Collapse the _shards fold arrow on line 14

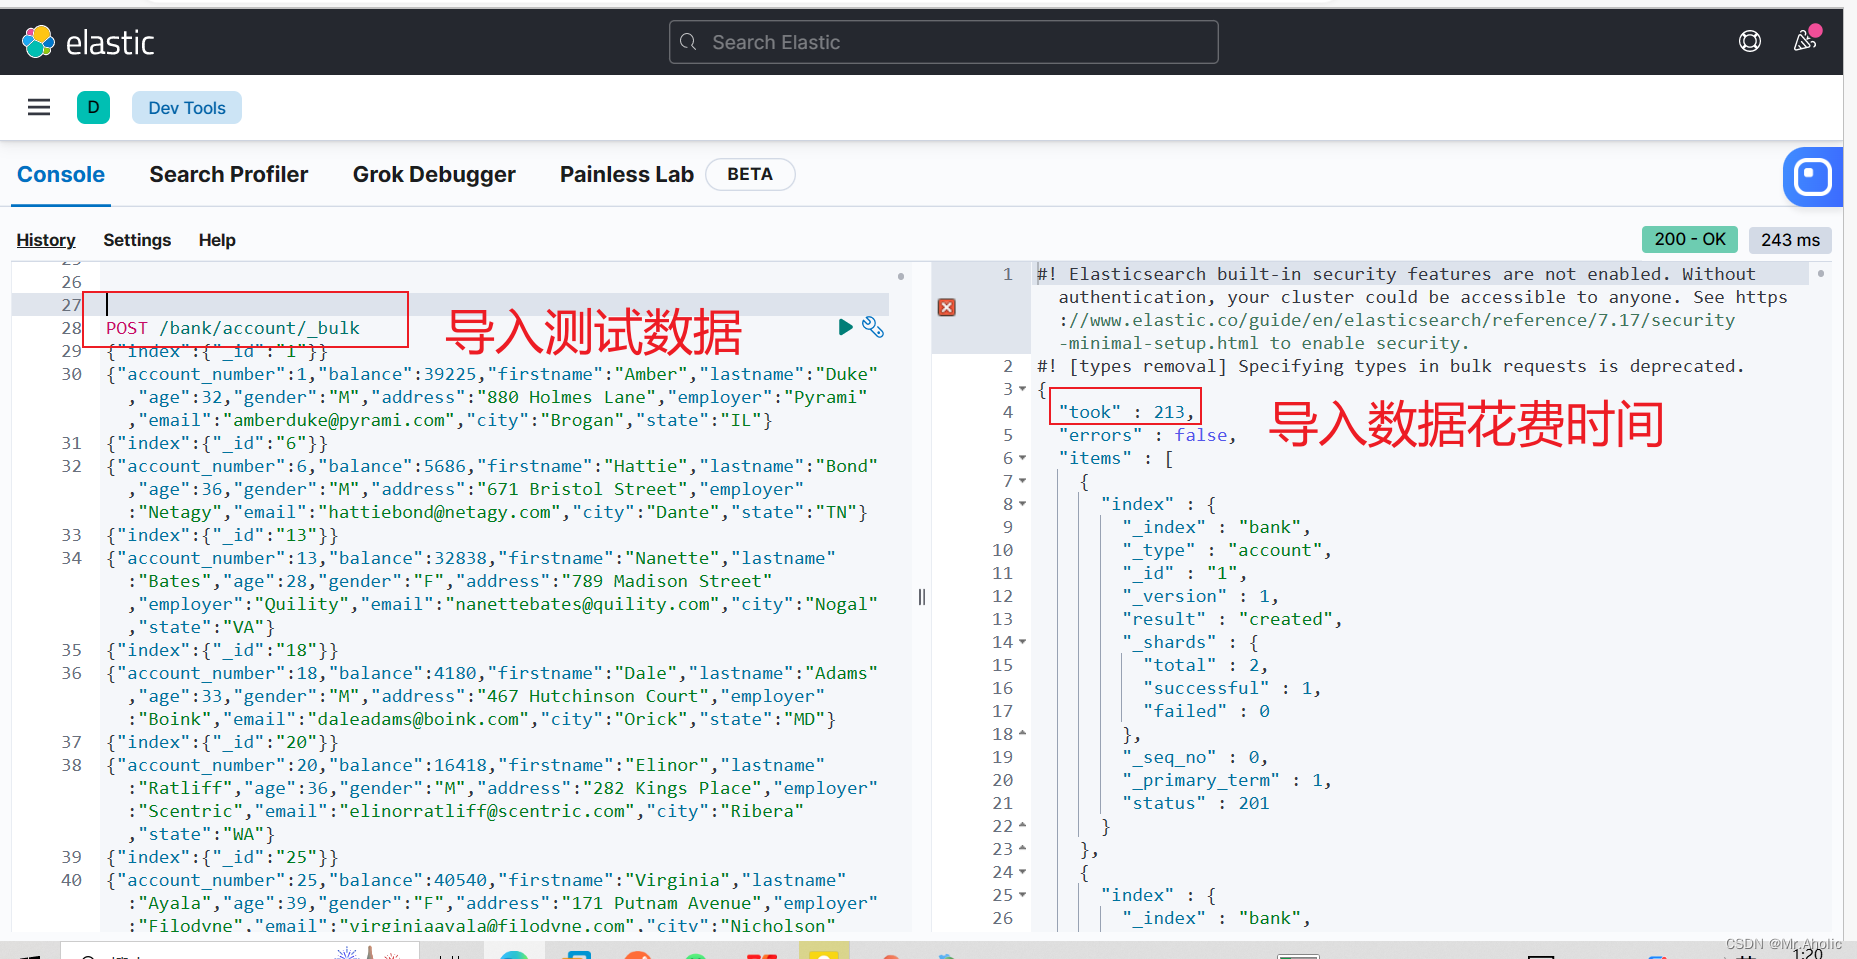pos(1022,642)
